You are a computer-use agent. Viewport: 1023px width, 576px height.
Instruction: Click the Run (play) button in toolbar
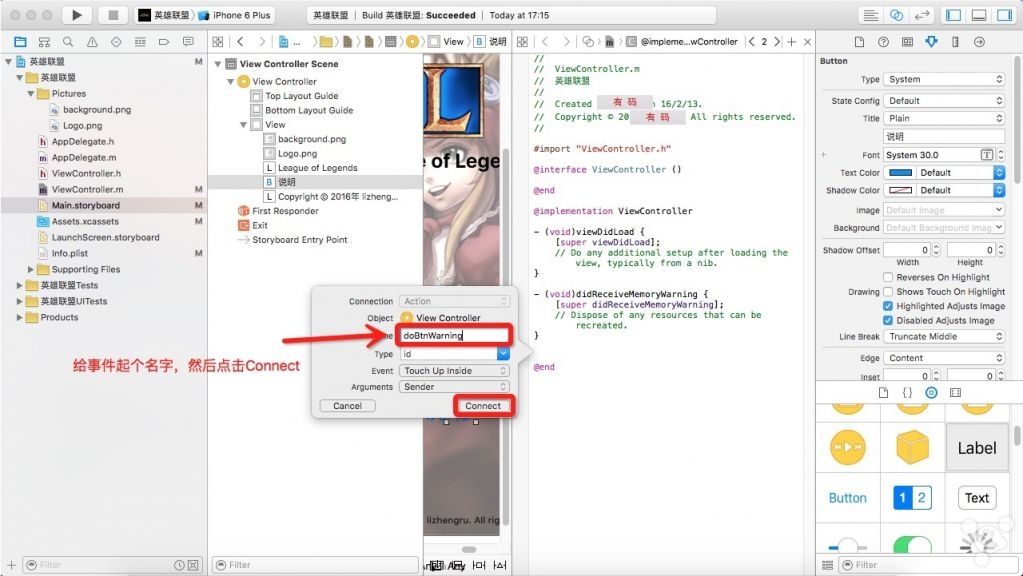[77, 15]
